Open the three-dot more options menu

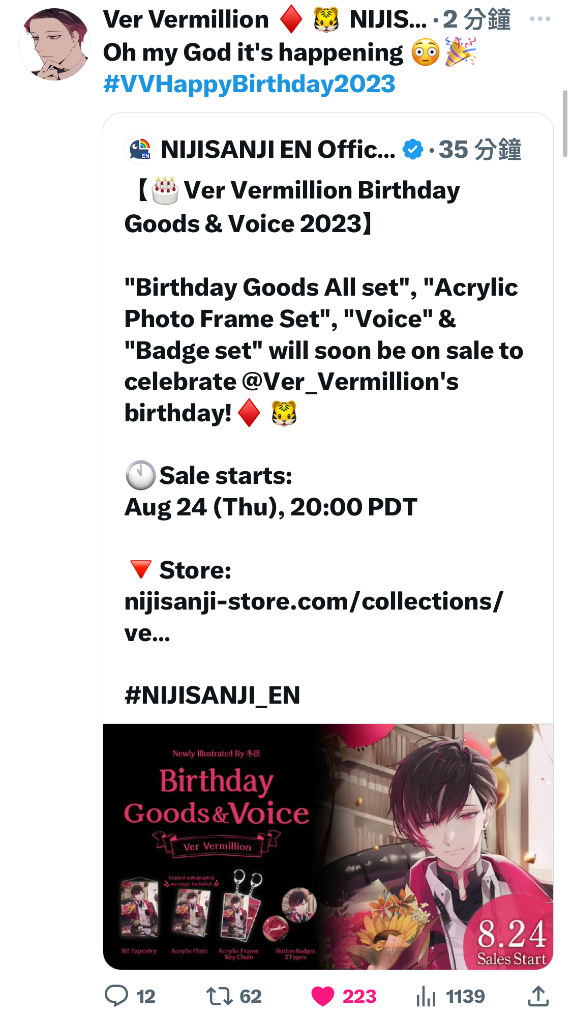click(x=540, y=19)
